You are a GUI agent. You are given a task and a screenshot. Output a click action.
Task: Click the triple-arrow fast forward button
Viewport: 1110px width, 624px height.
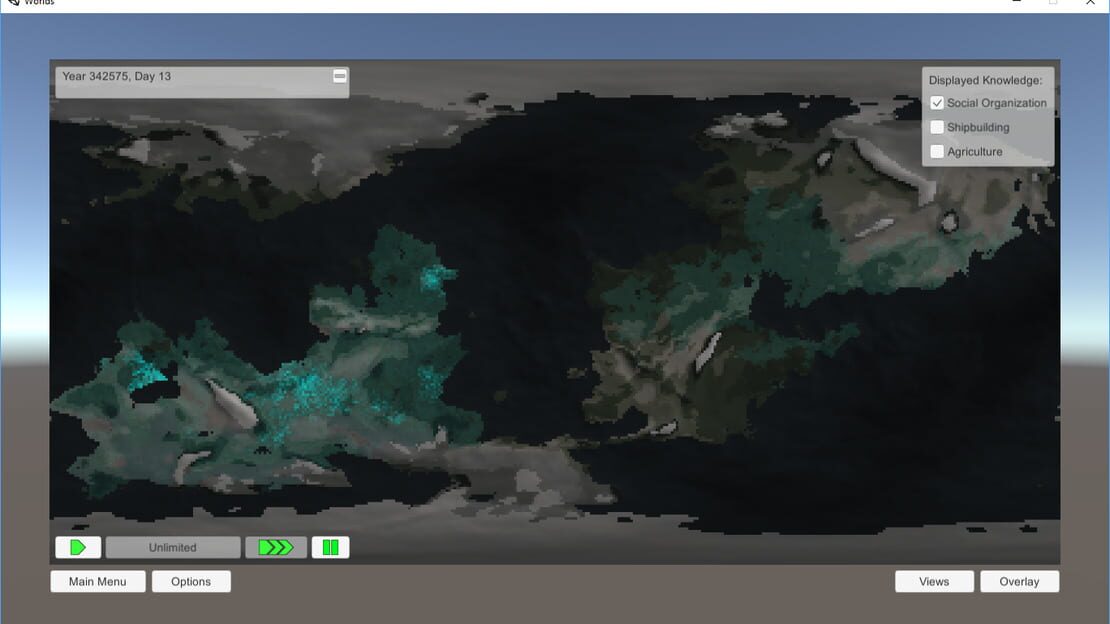click(276, 548)
